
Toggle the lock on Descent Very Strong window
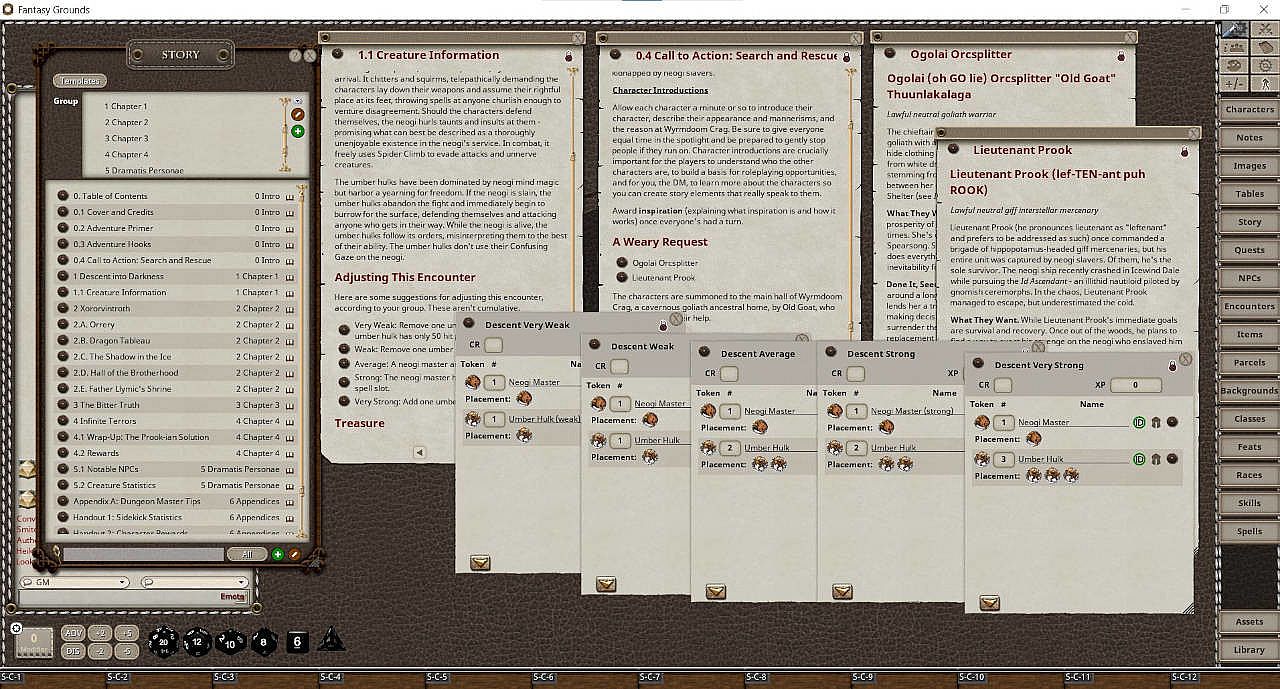click(1172, 366)
